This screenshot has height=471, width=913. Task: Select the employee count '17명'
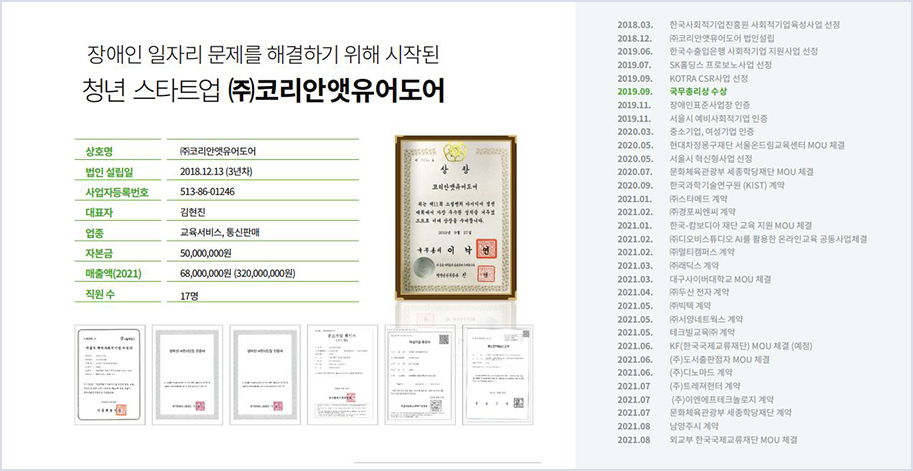pos(189,296)
